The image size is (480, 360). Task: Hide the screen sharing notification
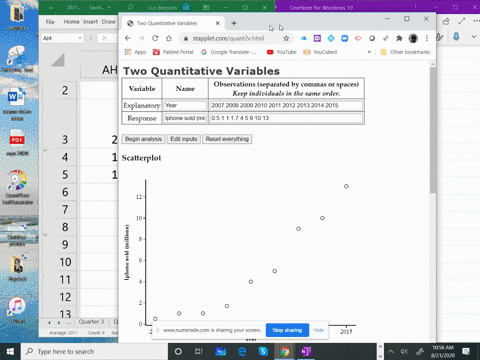[318, 330]
